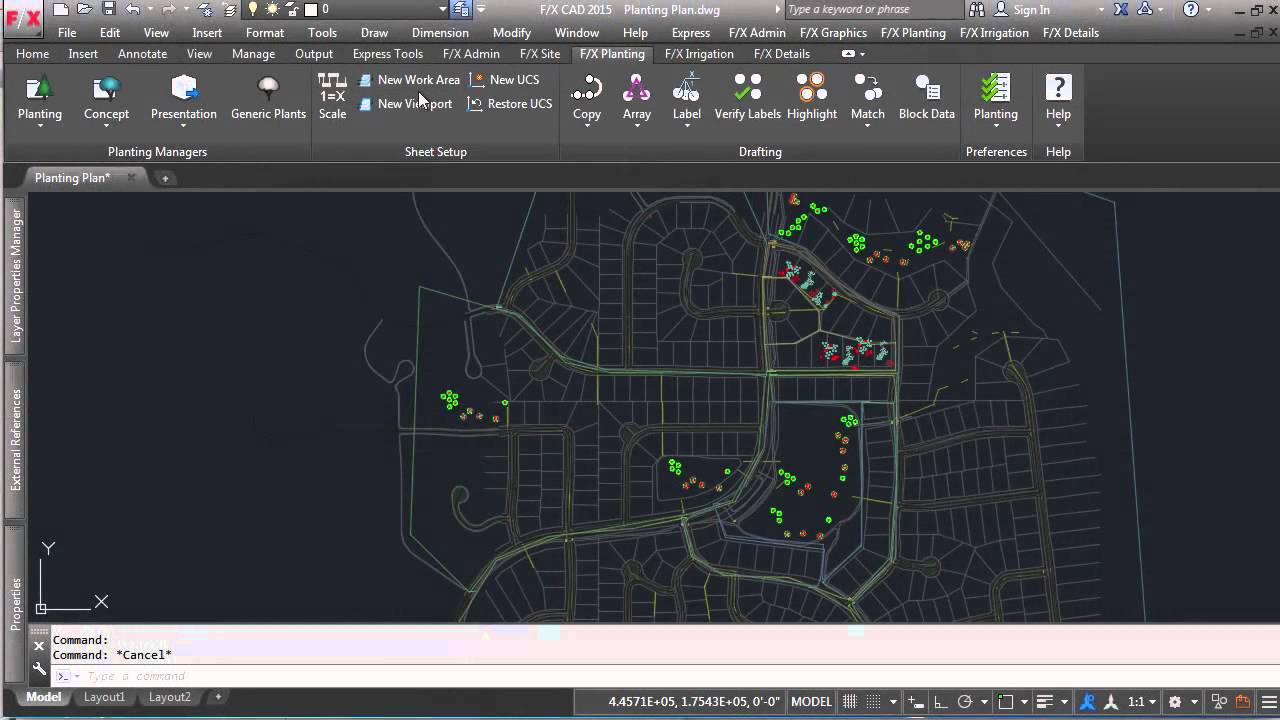The image size is (1280, 720).
Task: Open the lineweight settings dropdown arrow
Action: (1064, 702)
